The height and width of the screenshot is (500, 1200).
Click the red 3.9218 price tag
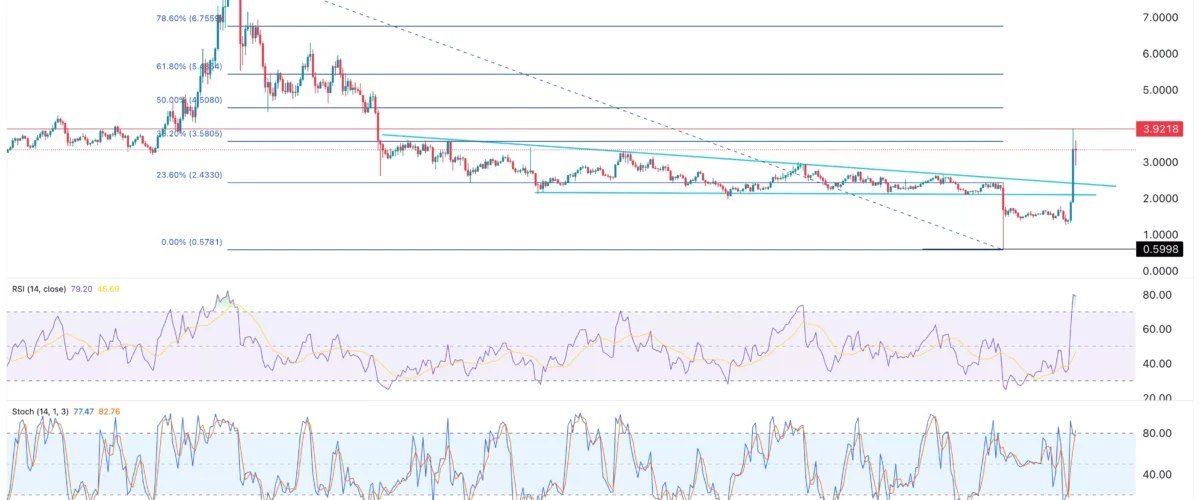(x=1160, y=129)
